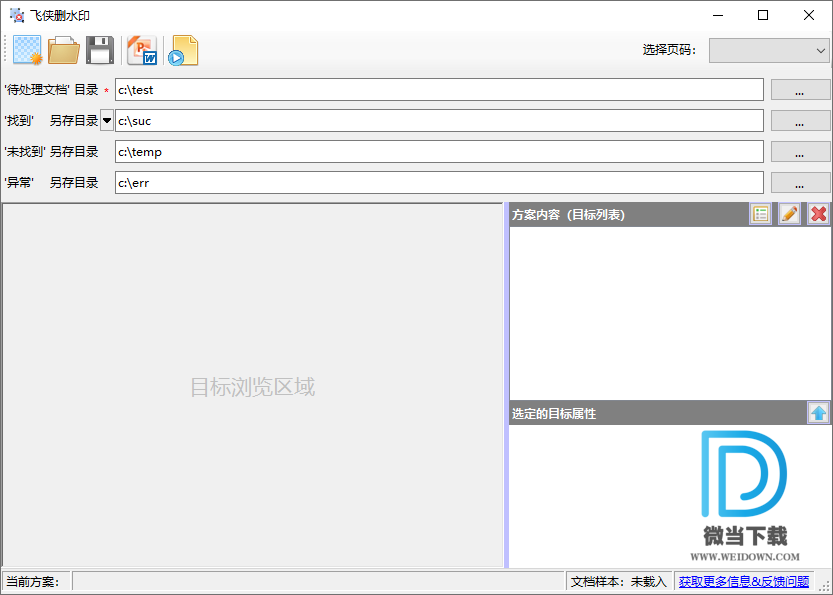Screen dimensions: 833x595
Task: Minimize the 飞侠删水印 window
Action: pyautogui.click(x=718, y=15)
